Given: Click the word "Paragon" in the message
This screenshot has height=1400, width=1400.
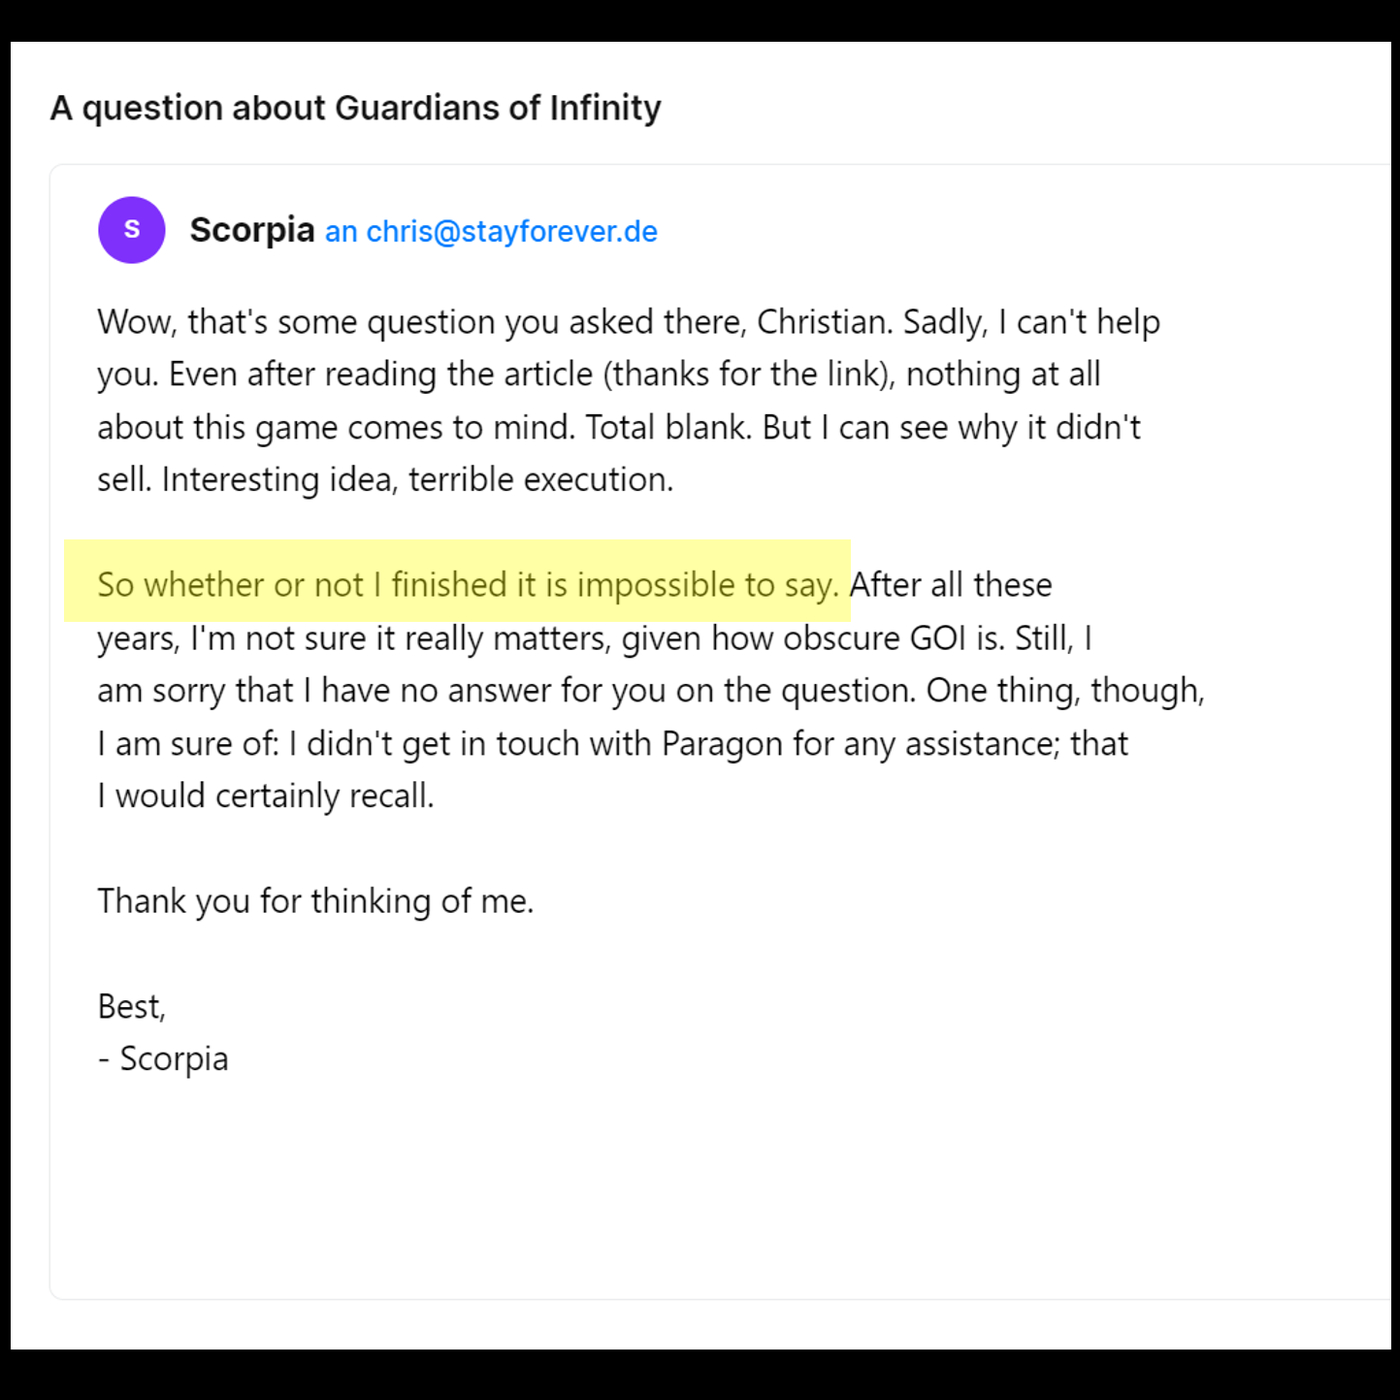Looking at the screenshot, I should click(722, 744).
